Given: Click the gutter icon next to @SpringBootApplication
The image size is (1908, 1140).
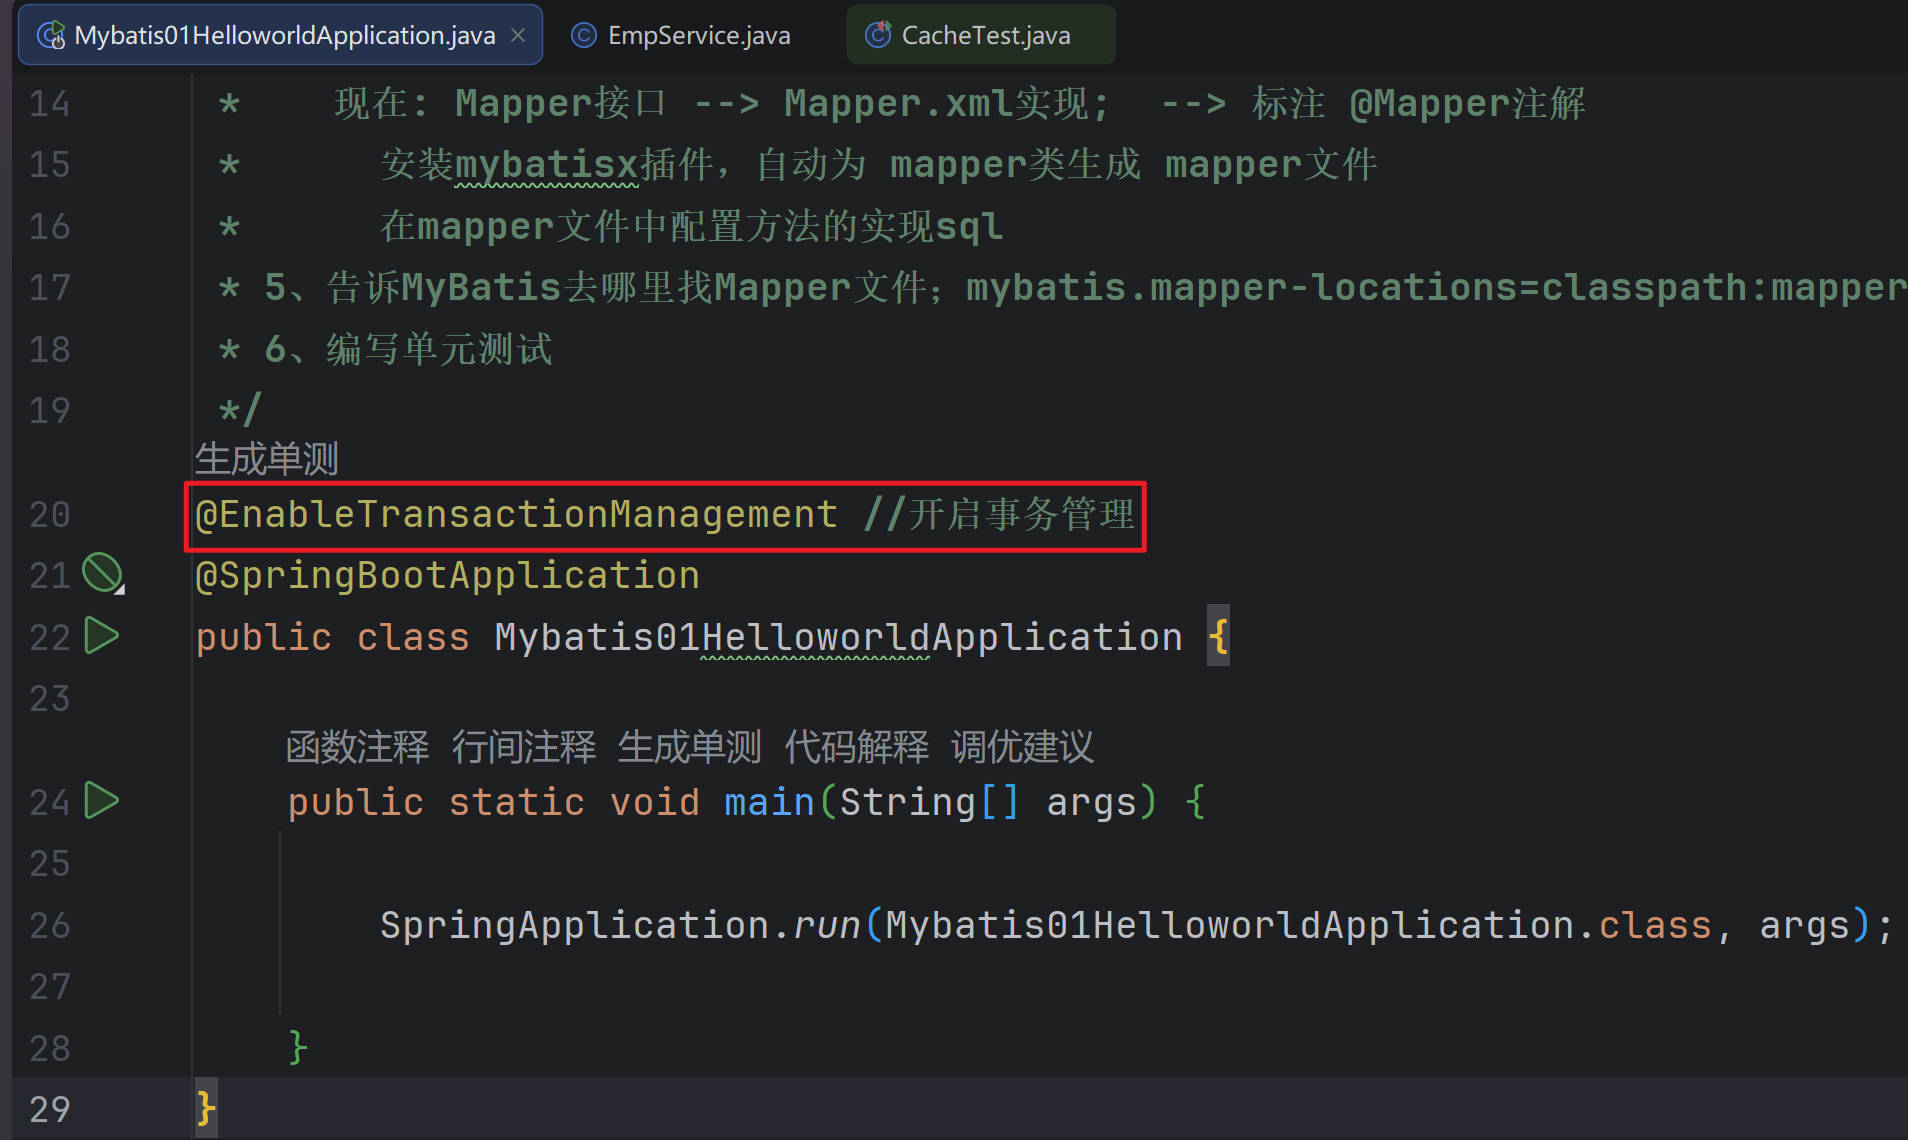Looking at the screenshot, I should [101, 574].
